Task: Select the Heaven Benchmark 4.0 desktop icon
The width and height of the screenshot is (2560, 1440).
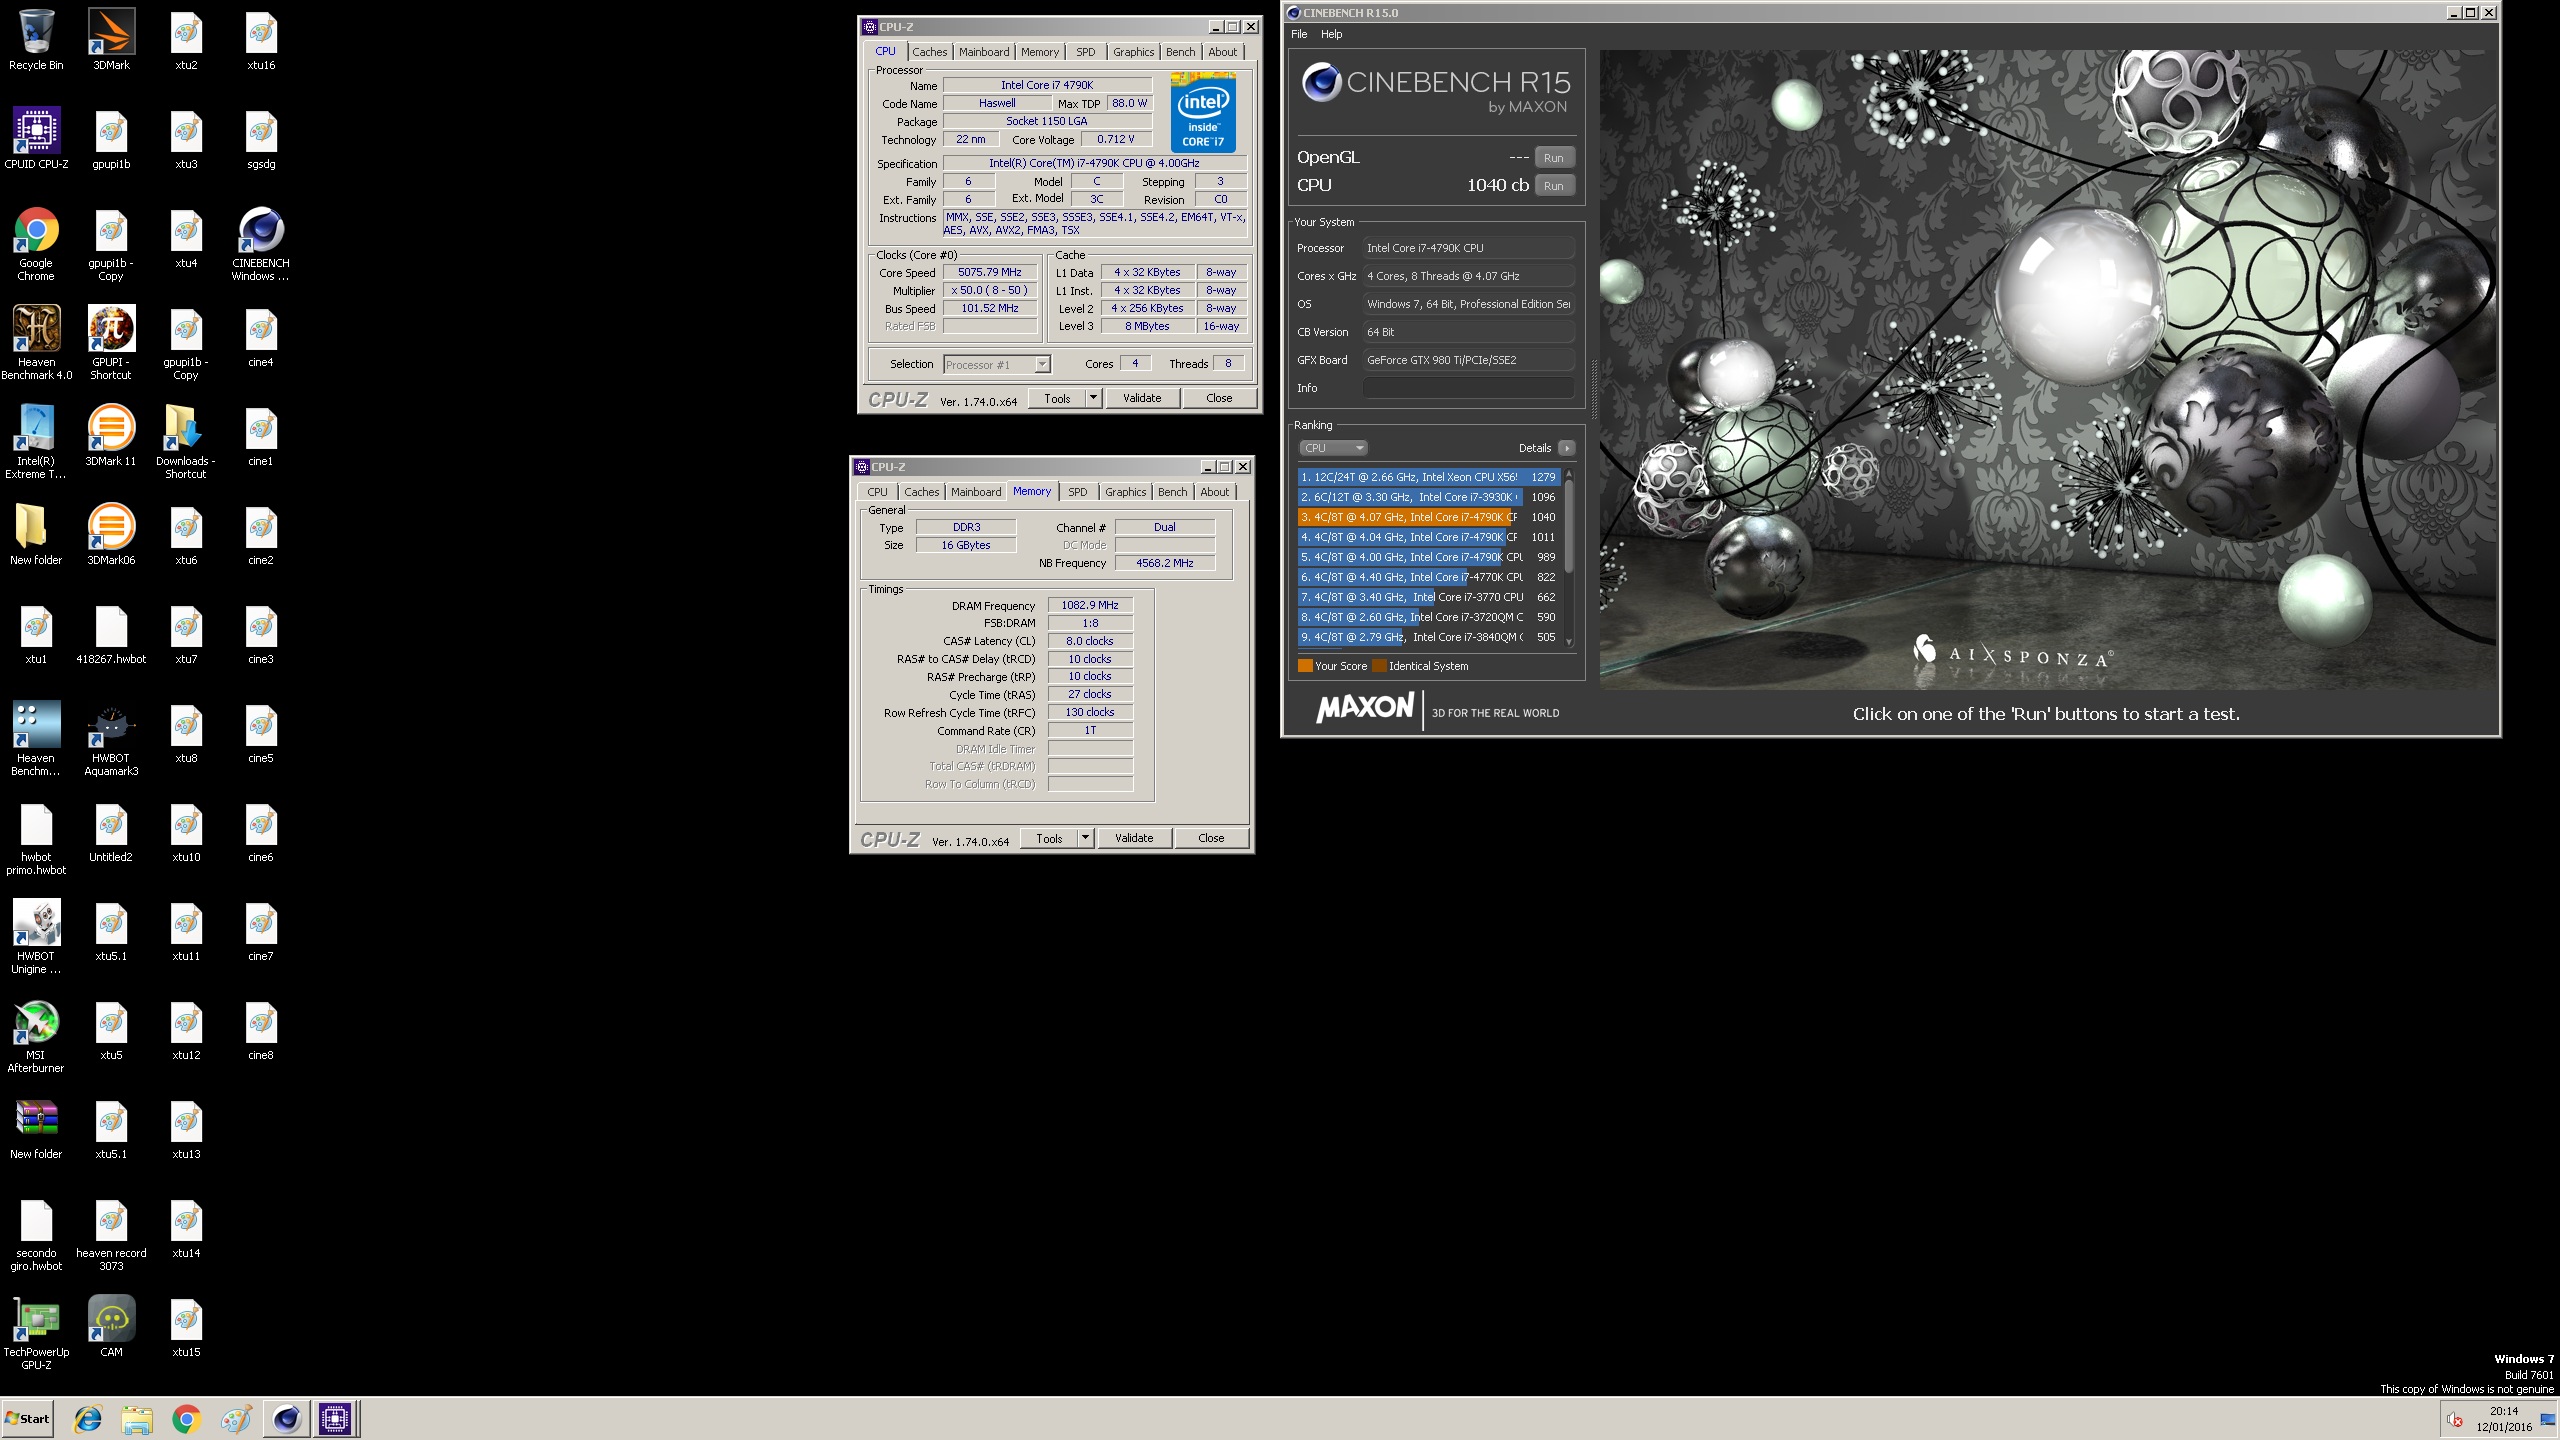Action: [36, 343]
